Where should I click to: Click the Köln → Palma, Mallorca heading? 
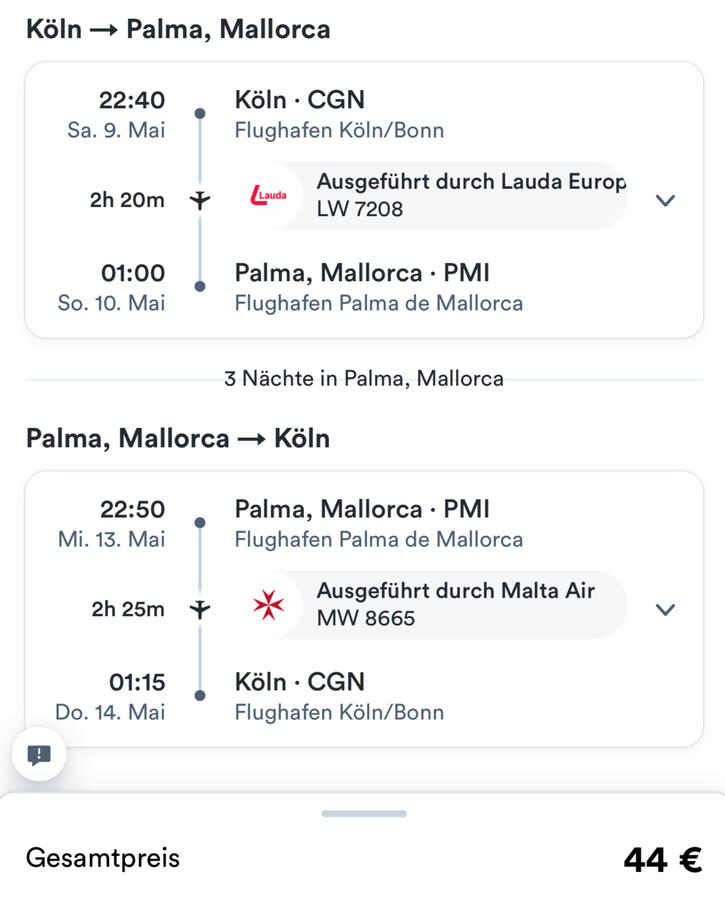coord(178,29)
